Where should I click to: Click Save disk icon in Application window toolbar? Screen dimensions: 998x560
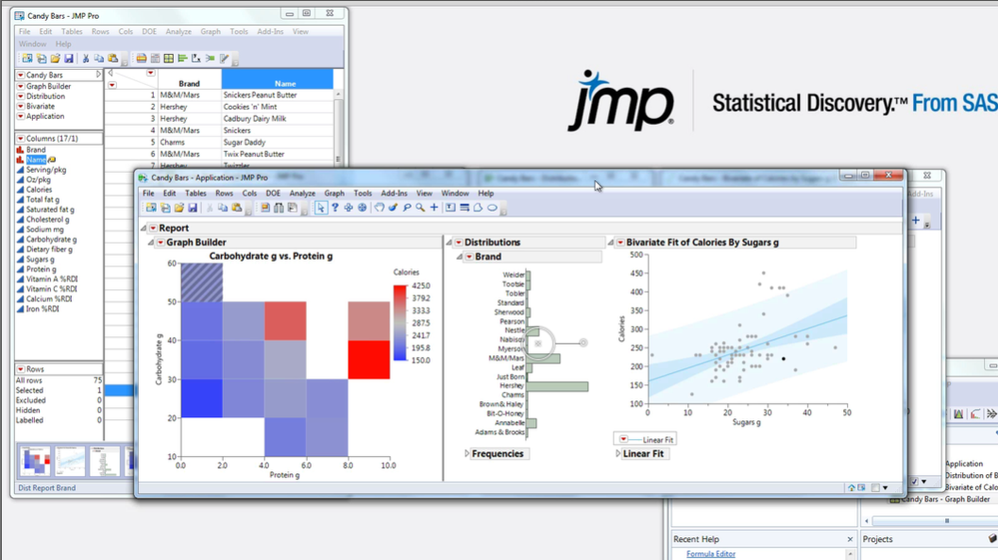tap(192, 207)
